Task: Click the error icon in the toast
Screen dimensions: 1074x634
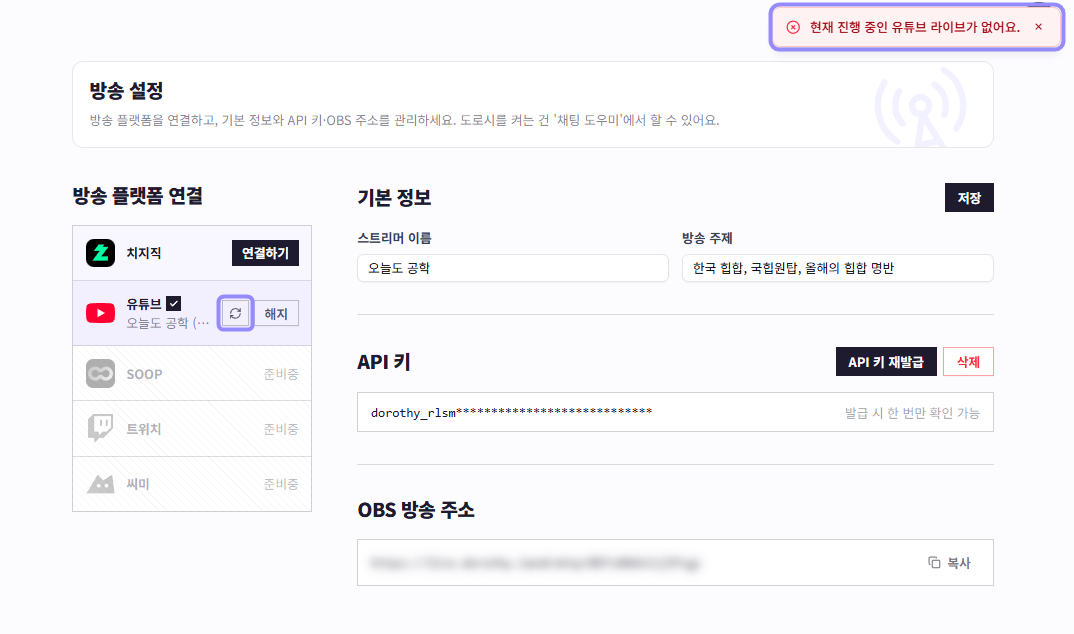Action: (x=793, y=27)
